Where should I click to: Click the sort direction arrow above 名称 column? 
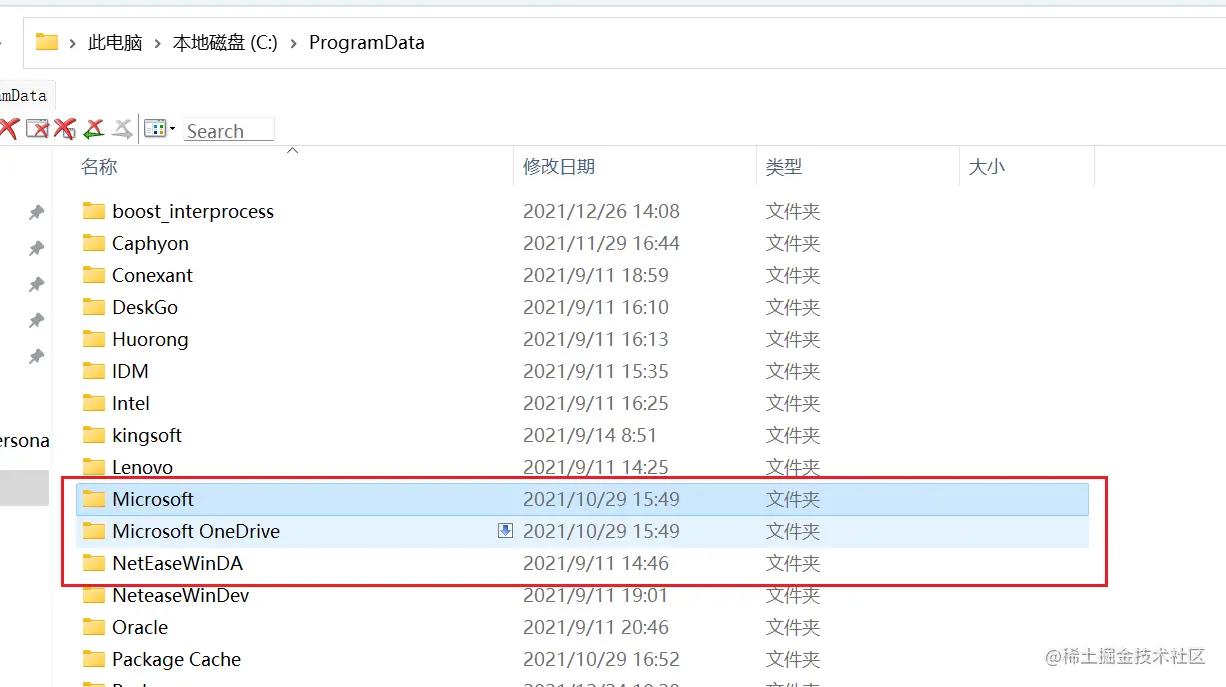click(292, 151)
